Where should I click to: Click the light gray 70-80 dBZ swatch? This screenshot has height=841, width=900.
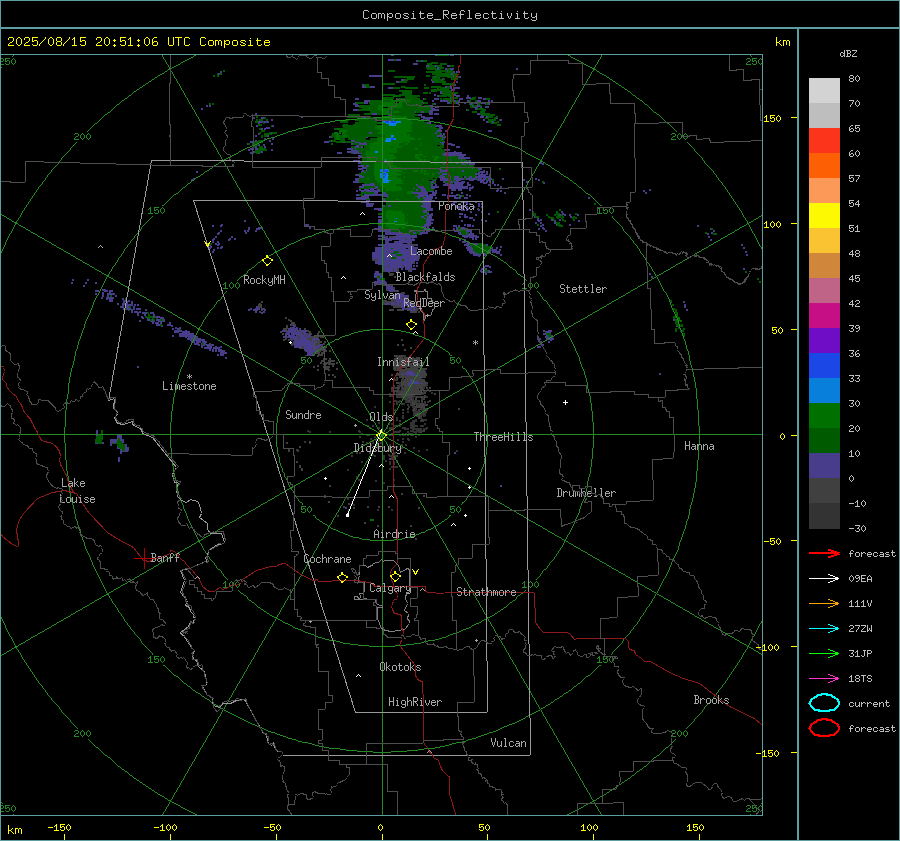point(824,91)
